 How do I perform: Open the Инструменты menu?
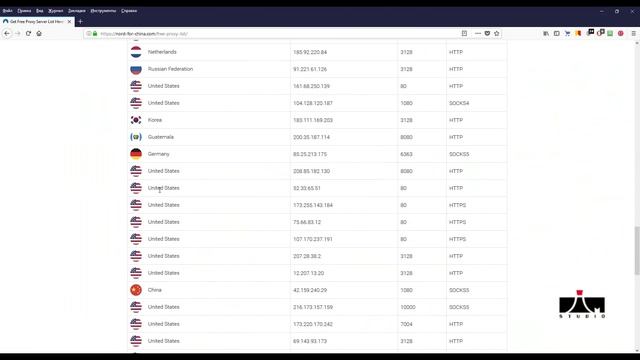click(x=103, y=11)
